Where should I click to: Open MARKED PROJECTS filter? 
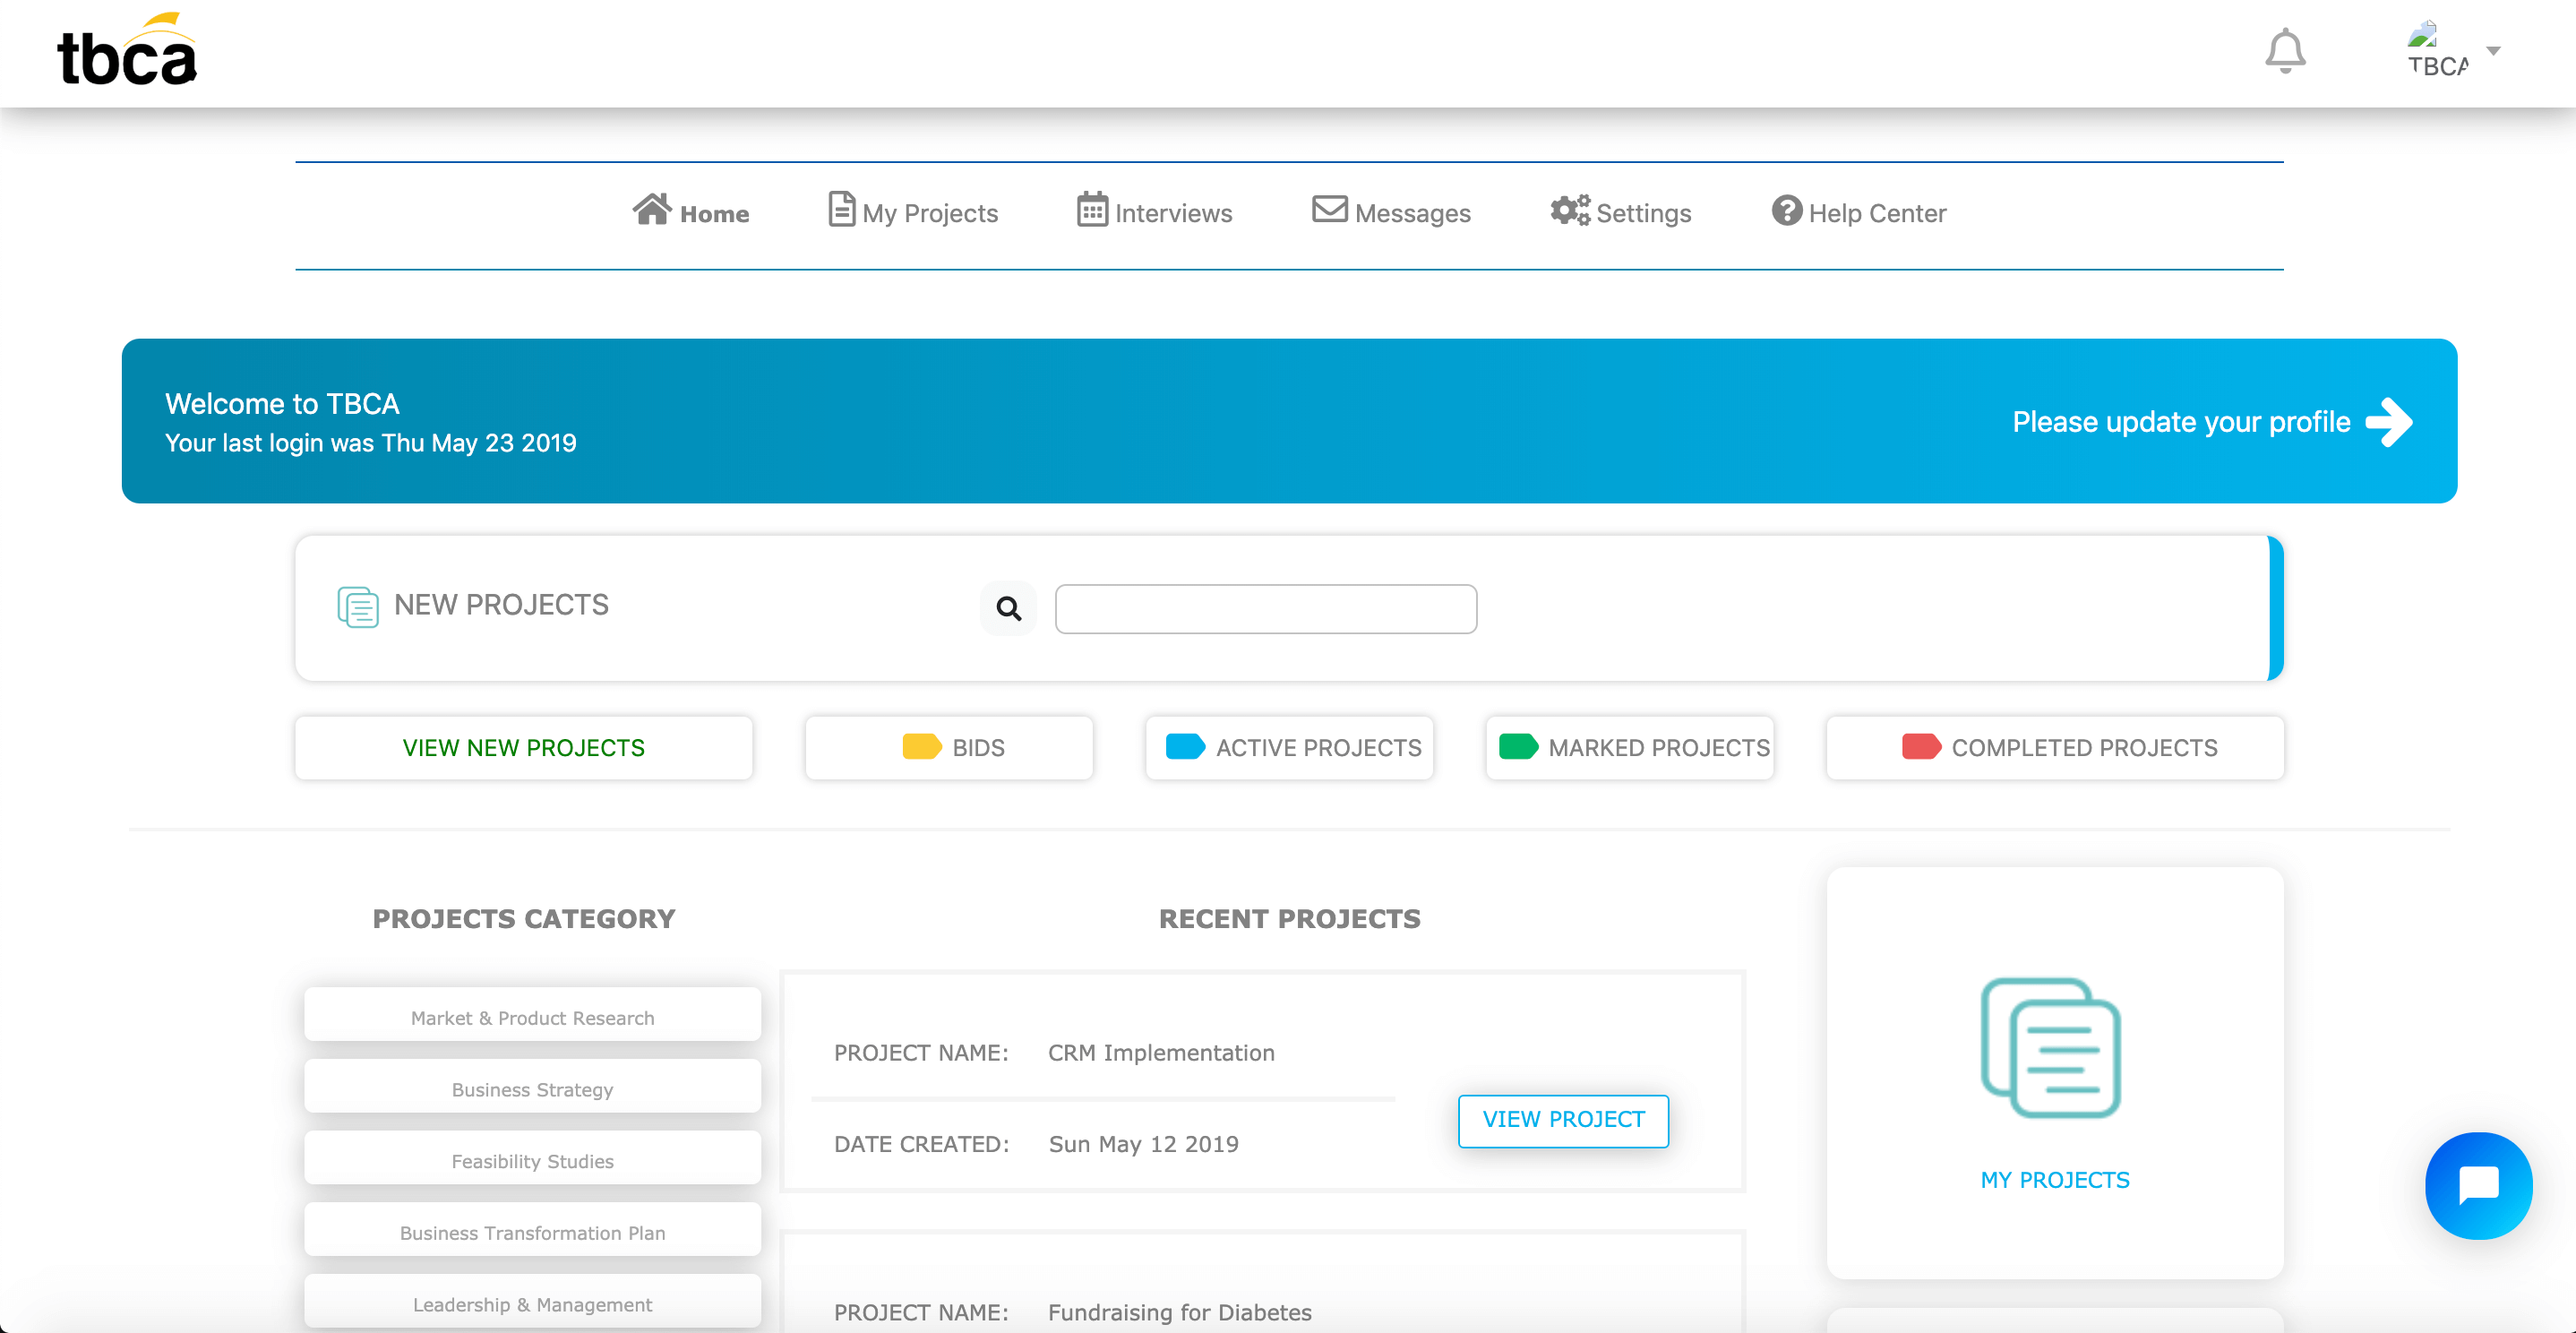click(1629, 747)
